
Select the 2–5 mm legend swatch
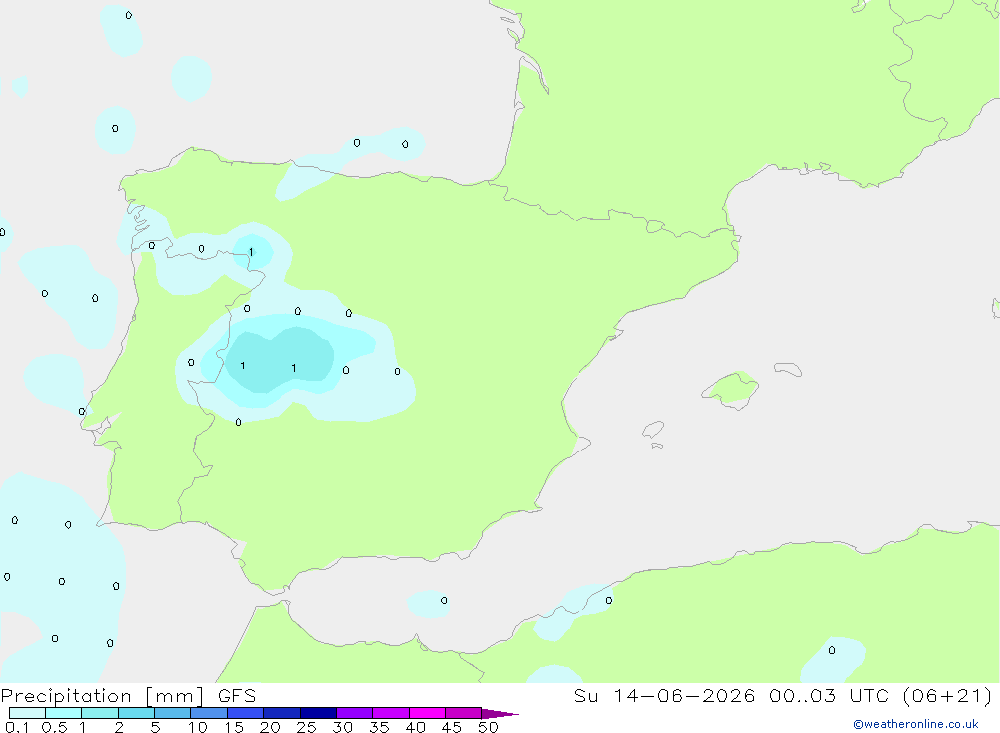pyautogui.click(x=136, y=713)
